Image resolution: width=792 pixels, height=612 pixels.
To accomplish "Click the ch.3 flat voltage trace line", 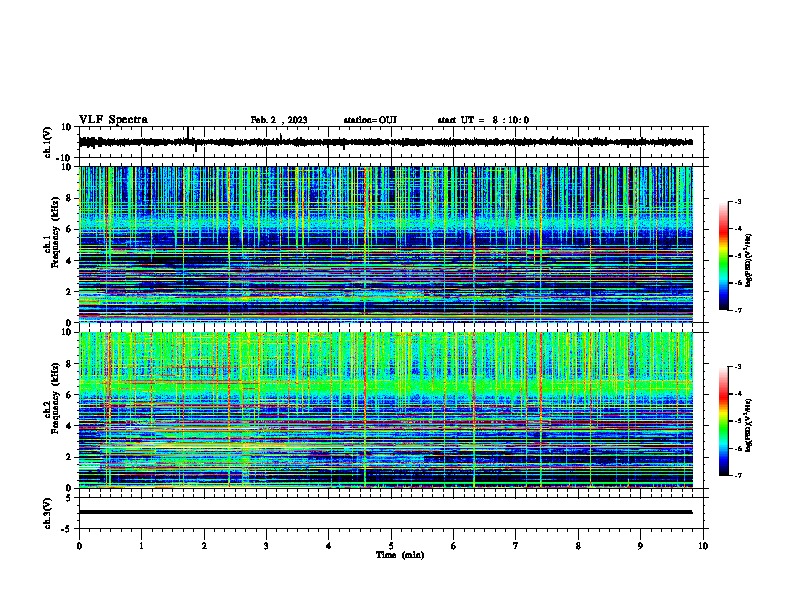I will 385,512.
